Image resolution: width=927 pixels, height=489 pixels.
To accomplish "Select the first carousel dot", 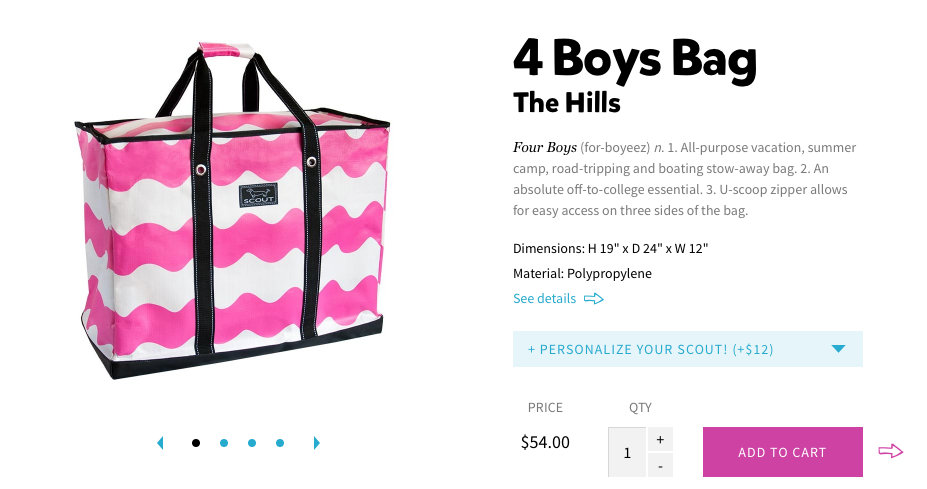I will (196, 443).
